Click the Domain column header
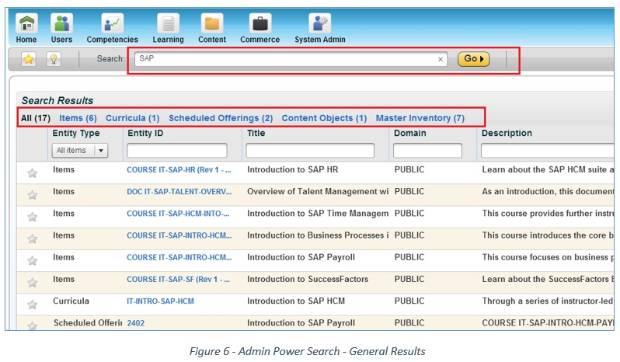Screen dimensions: 620x362 click(x=410, y=133)
